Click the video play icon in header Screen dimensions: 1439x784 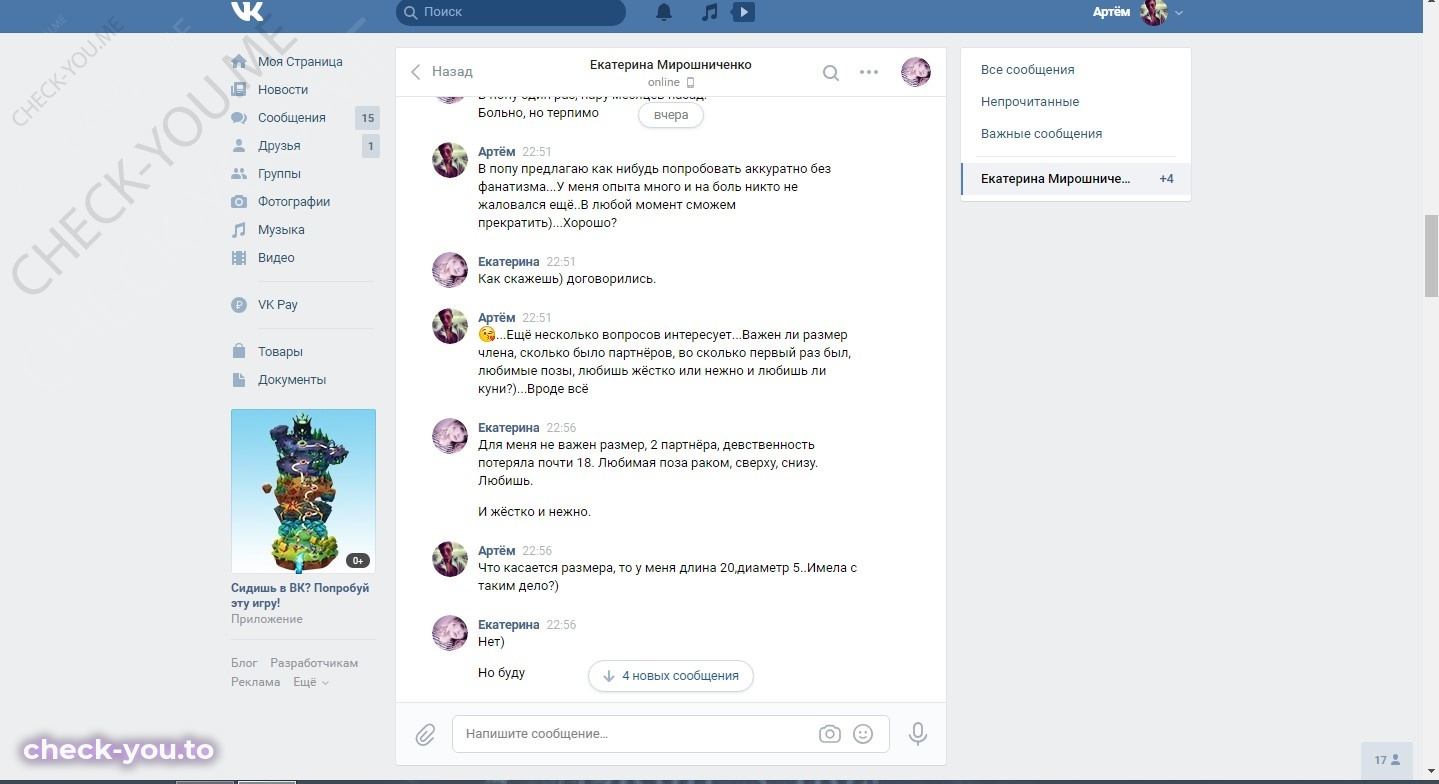[x=743, y=12]
